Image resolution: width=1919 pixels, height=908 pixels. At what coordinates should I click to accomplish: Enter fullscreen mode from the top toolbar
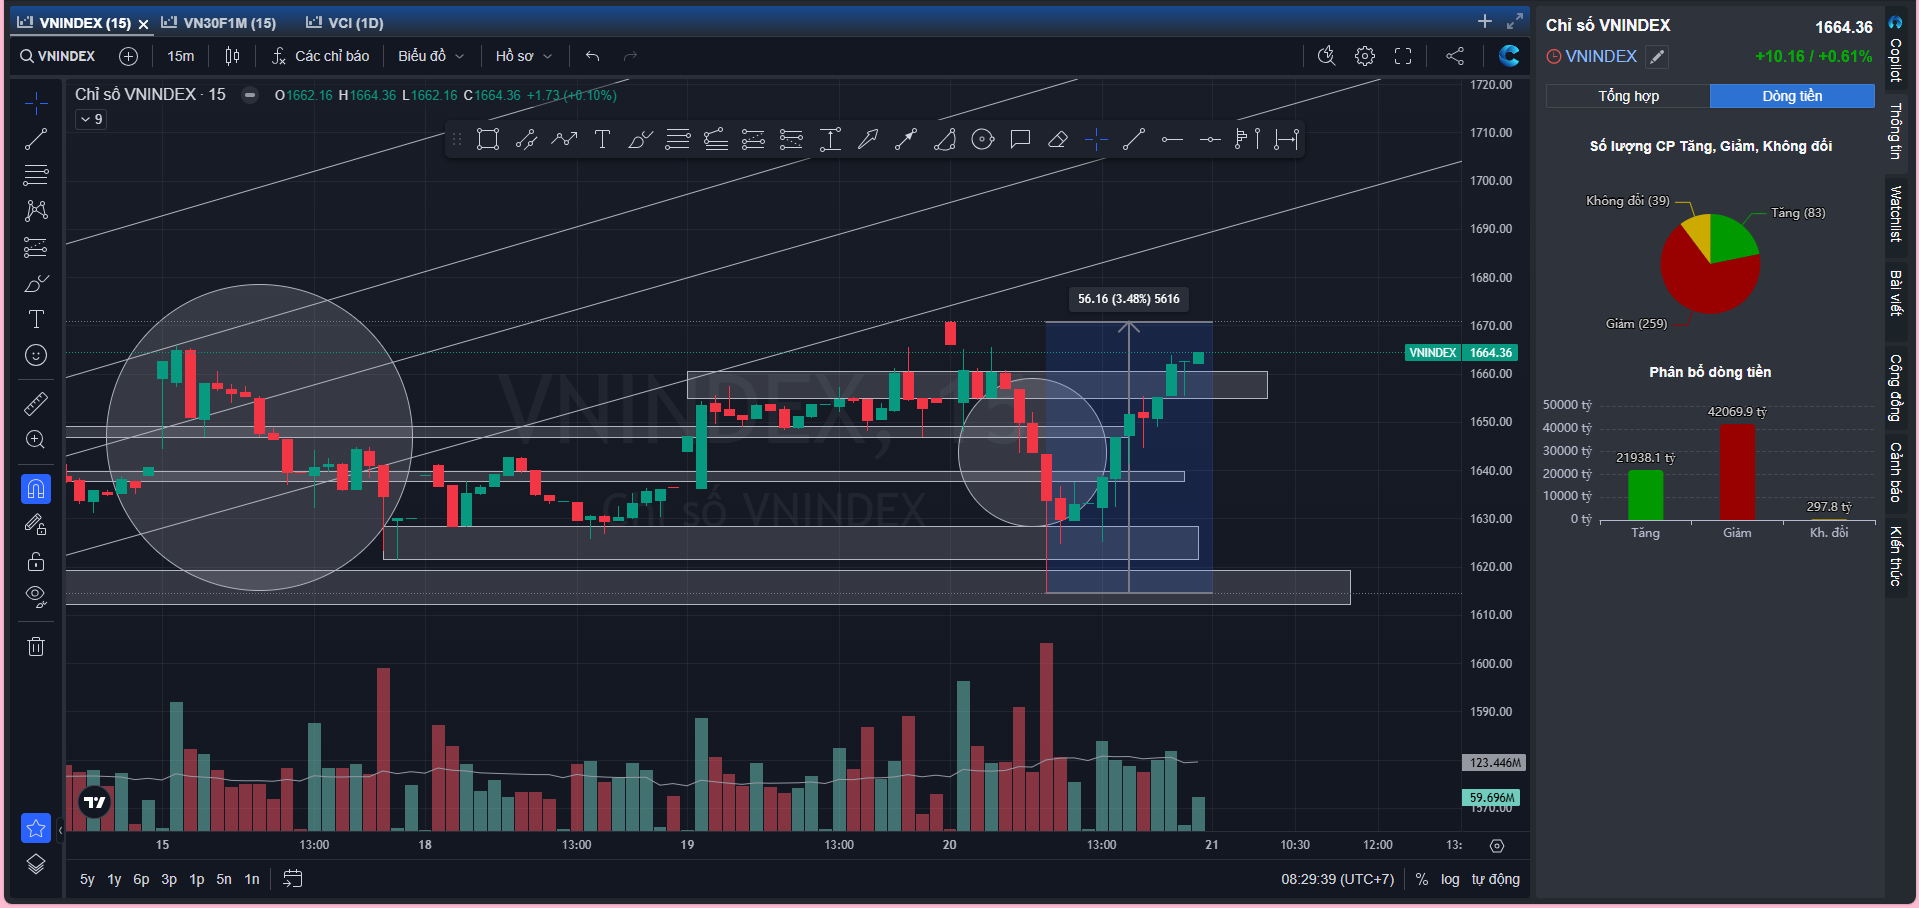pos(1403,56)
